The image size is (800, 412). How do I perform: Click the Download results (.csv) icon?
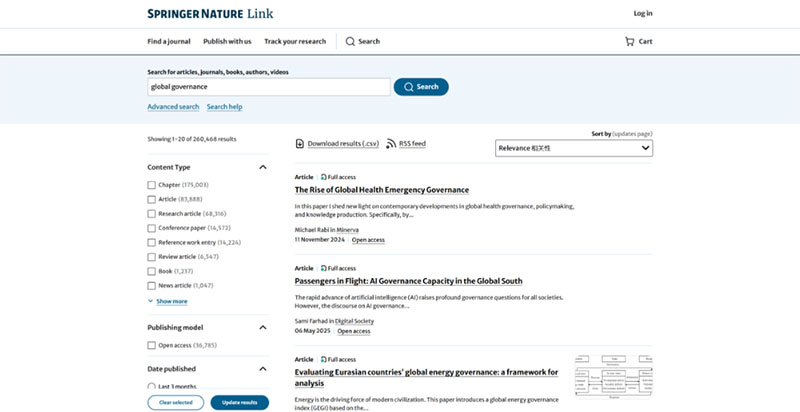tap(300, 144)
